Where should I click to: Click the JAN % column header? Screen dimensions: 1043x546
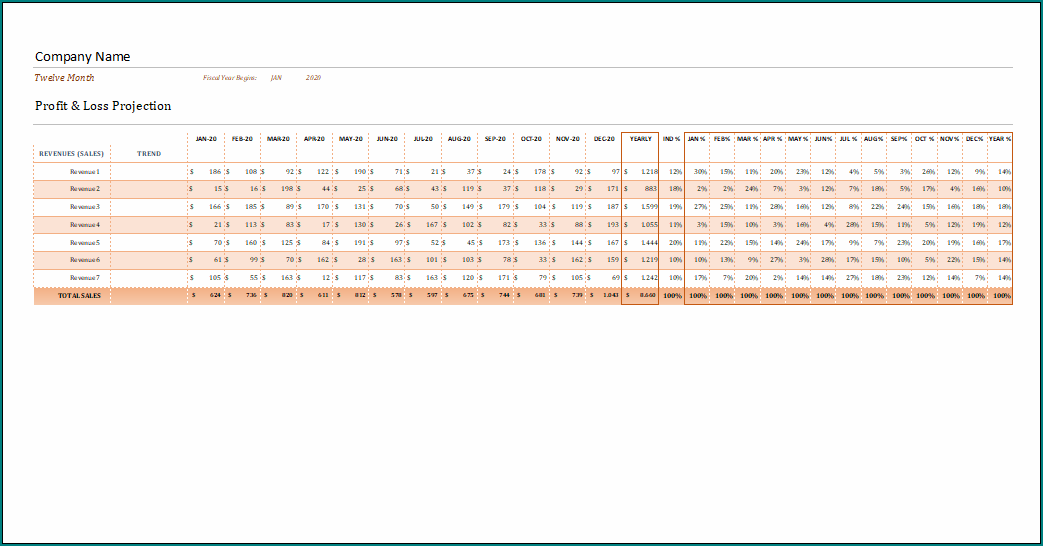click(696, 139)
